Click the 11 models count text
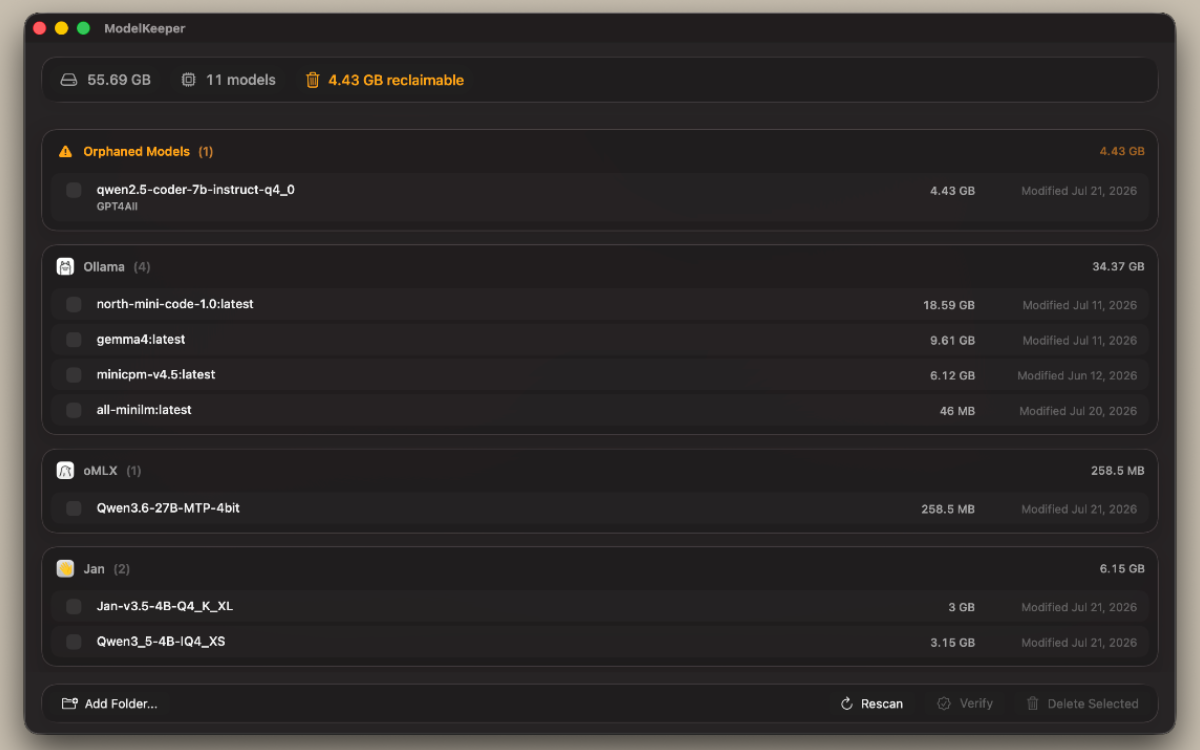This screenshot has width=1200, height=750. pyautogui.click(x=241, y=80)
